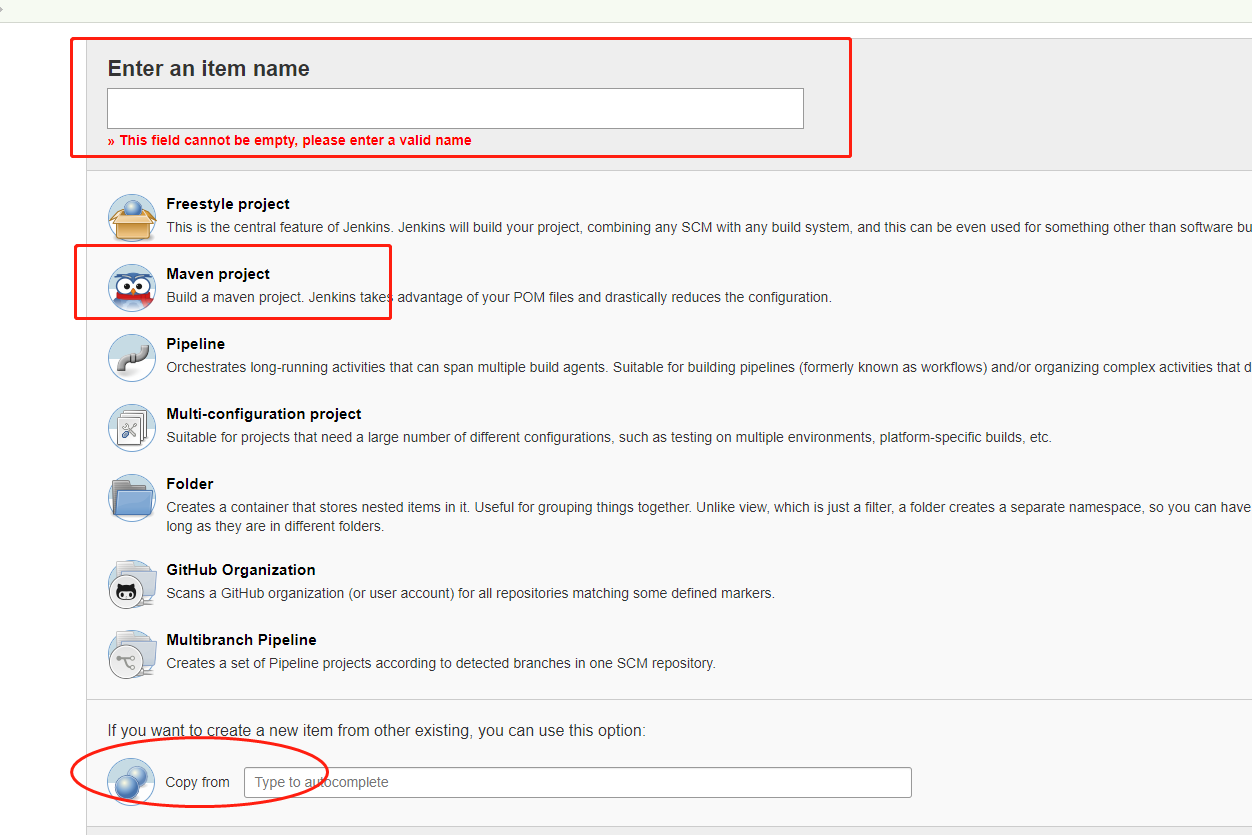Click the Multibranch Pipeline icon
The width and height of the screenshot is (1252, 835).
pyautogui.click(x=132, y=654)
